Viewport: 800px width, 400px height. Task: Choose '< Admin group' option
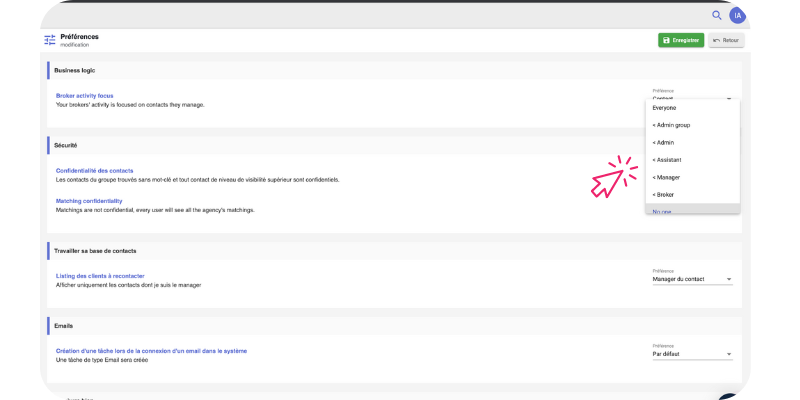pyautogui.click(x=671, y=125)
